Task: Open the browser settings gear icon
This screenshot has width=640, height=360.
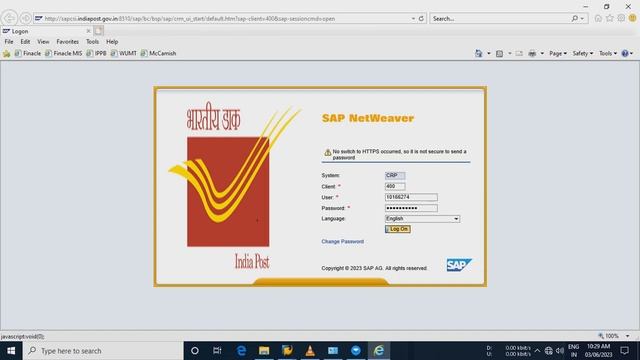Action: [621, 18]
